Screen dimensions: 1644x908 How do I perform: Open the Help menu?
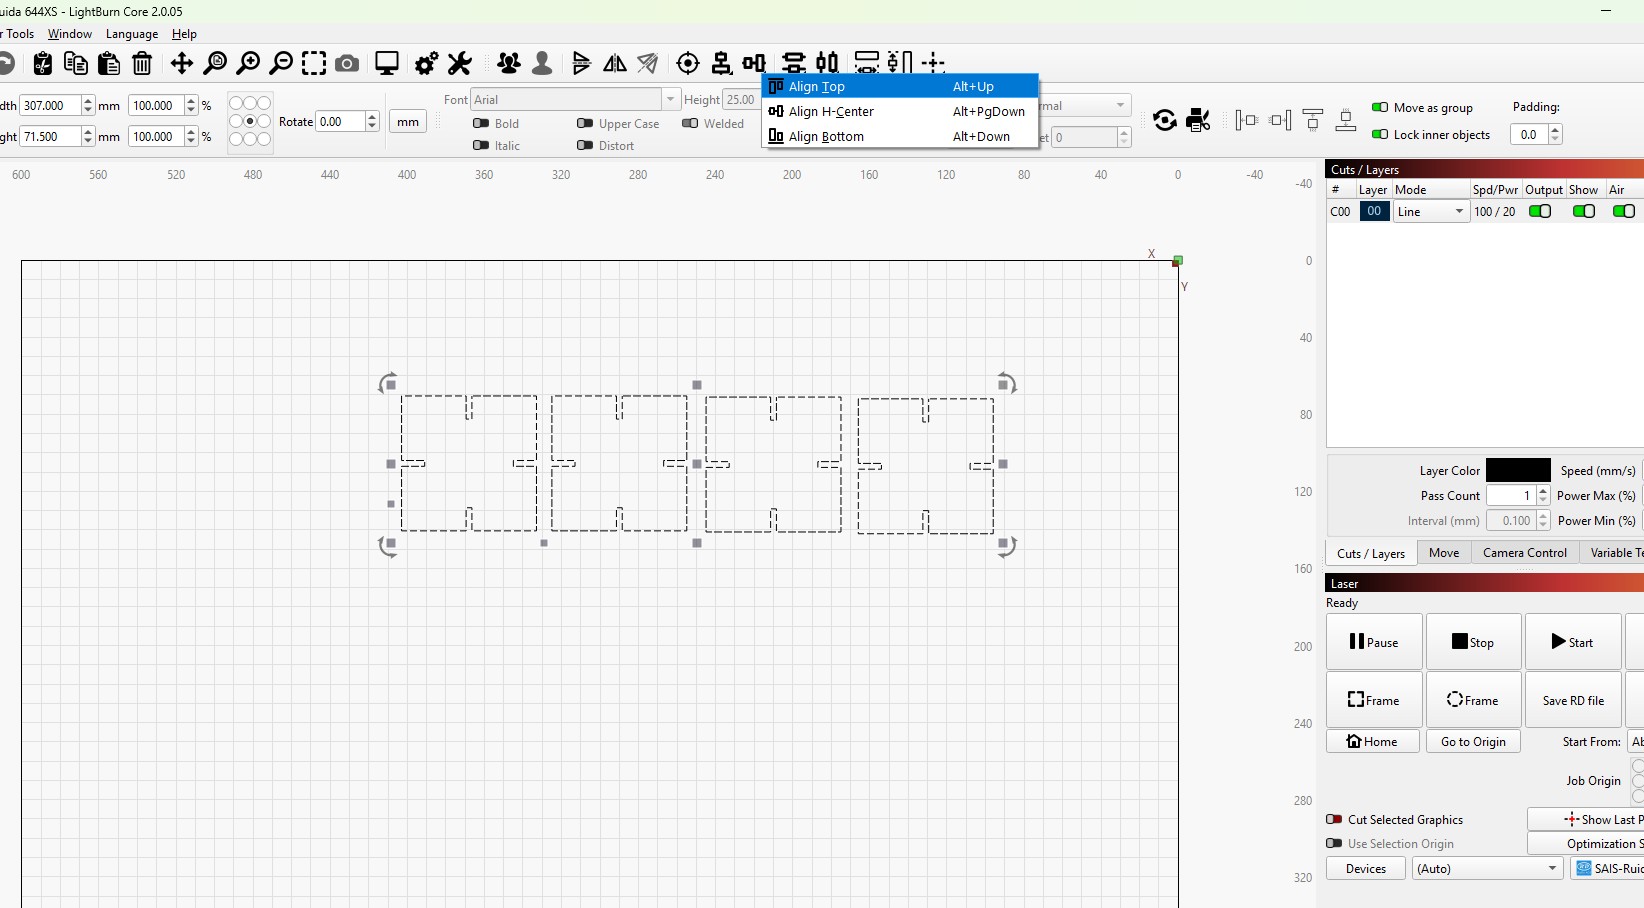coord(184,34)
